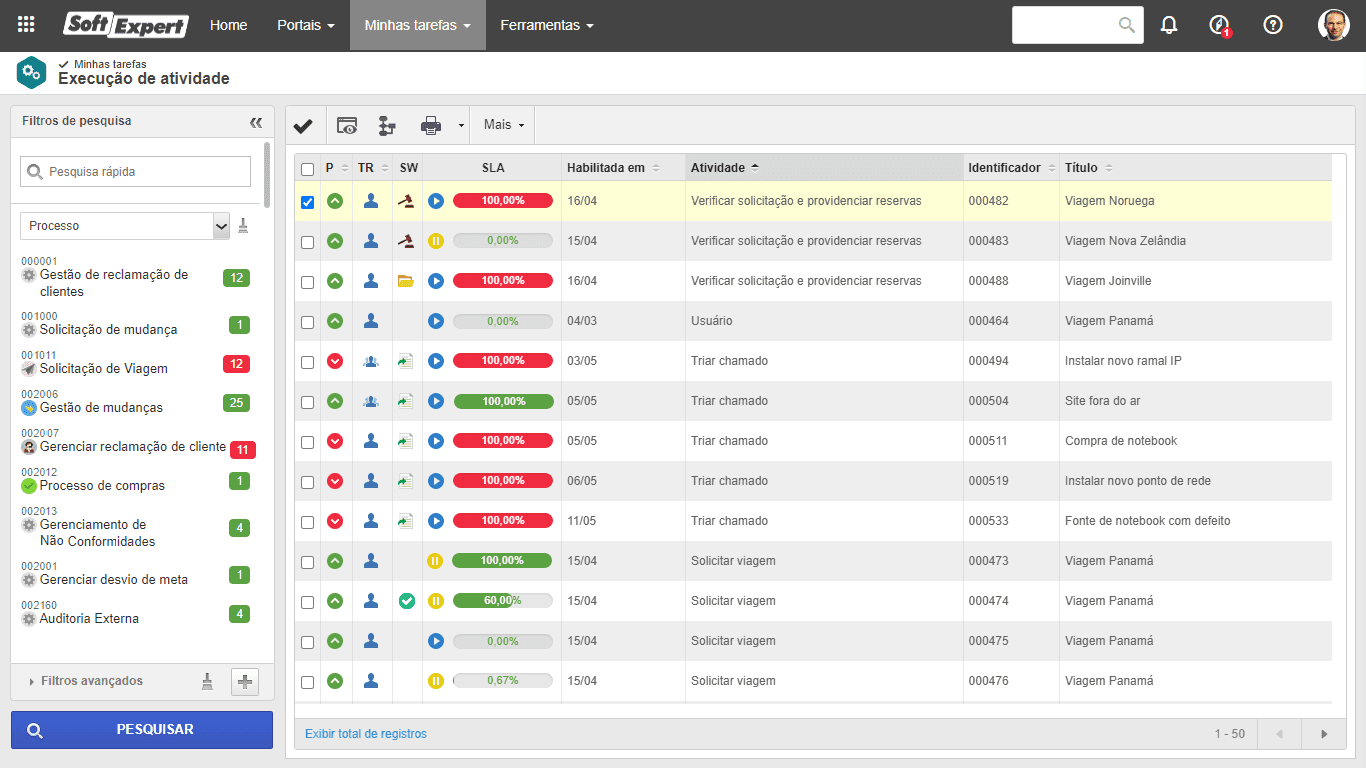Open the Portais menu
Image resolution: width=1366 pixels, height=768 pixels.
(306, 25)
